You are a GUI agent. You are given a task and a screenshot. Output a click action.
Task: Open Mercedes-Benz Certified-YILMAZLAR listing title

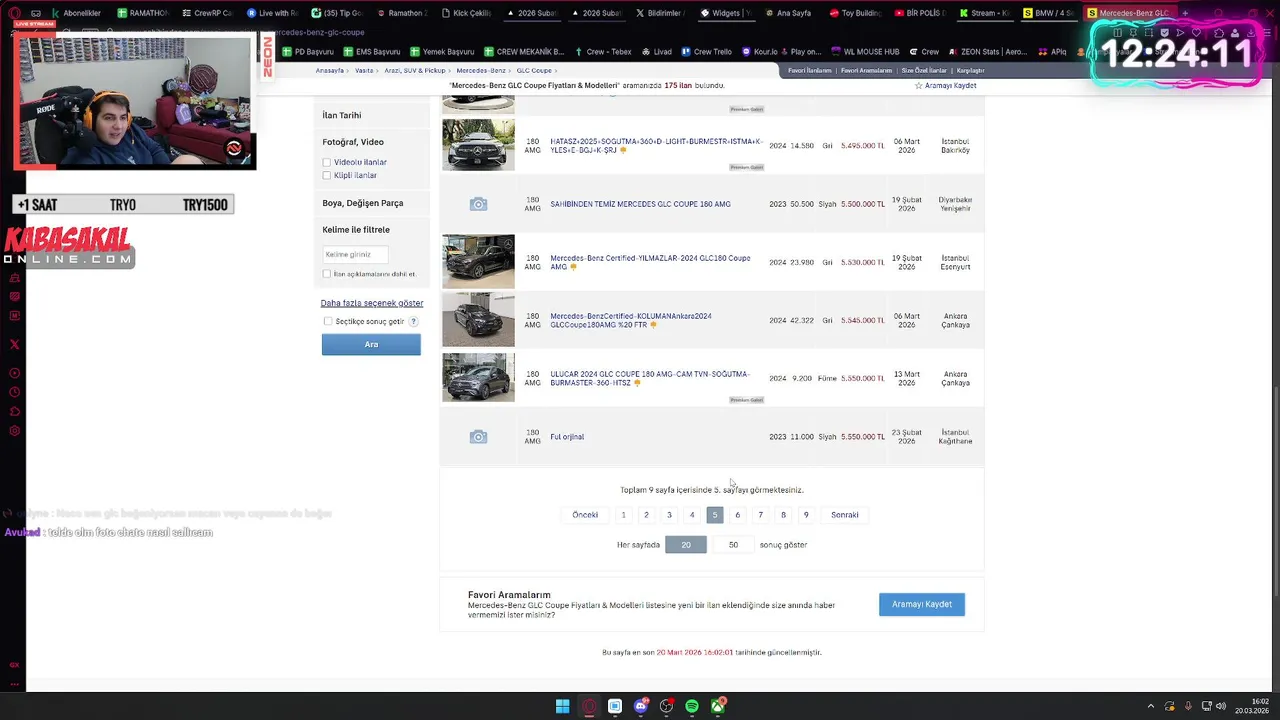650,262
